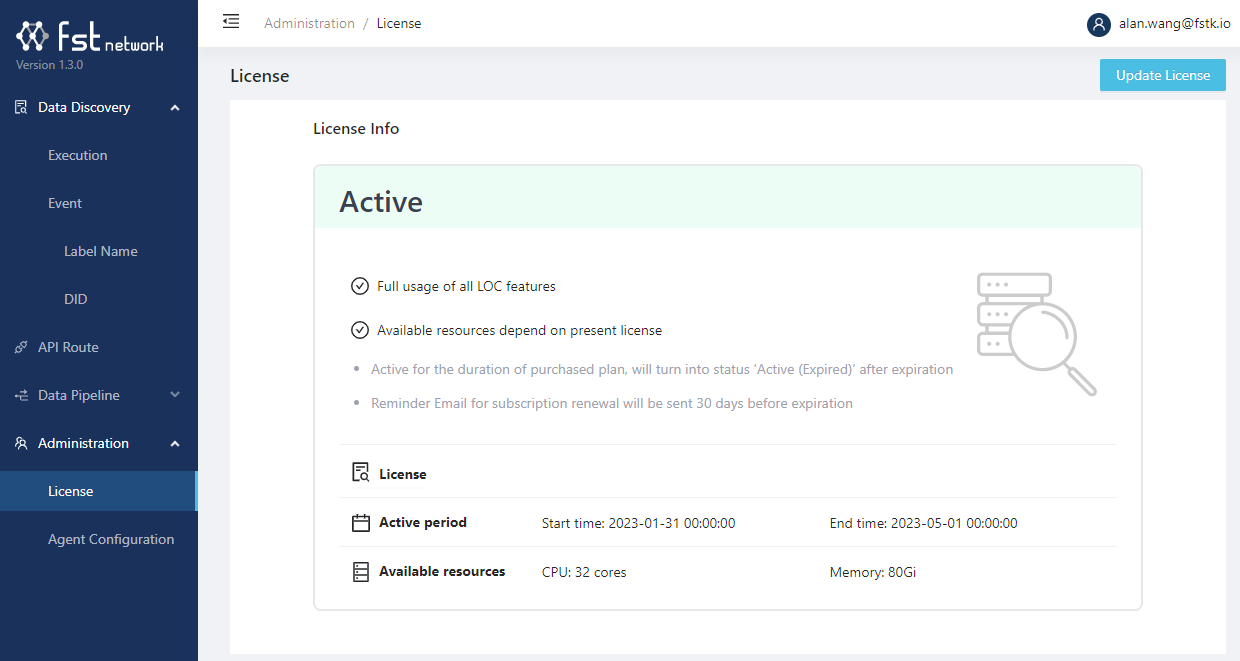
Task: Collapse the Administration menu chevron
Action: (x=175, y=443)
